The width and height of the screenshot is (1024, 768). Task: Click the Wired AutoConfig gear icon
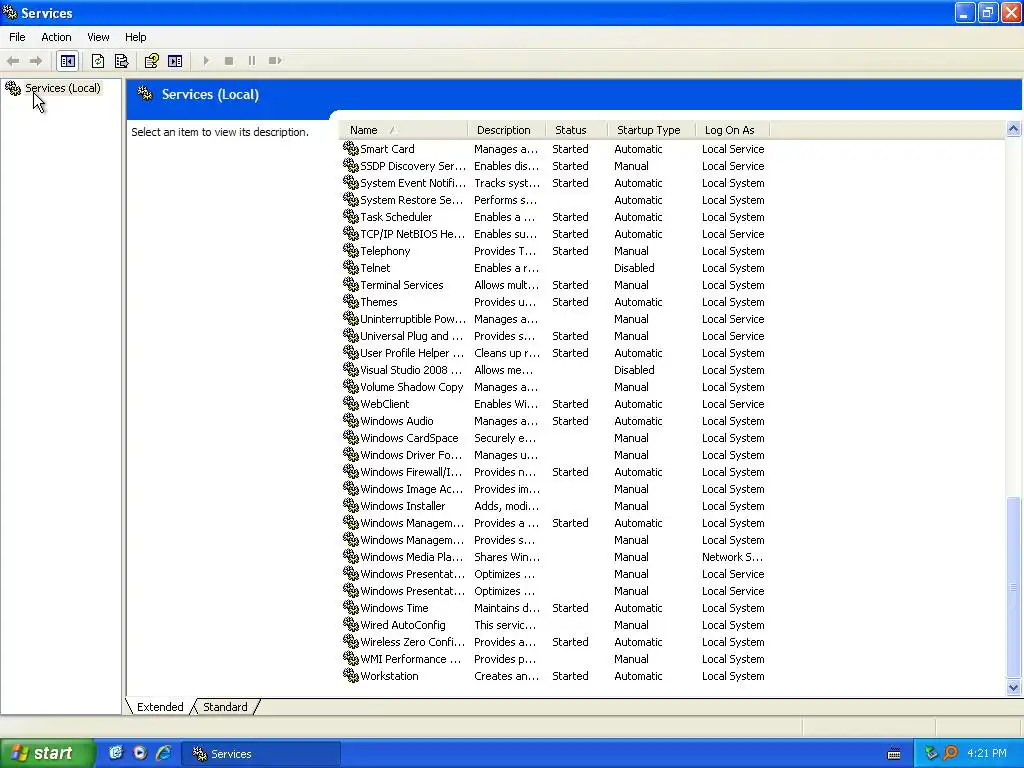click(351, 624)
